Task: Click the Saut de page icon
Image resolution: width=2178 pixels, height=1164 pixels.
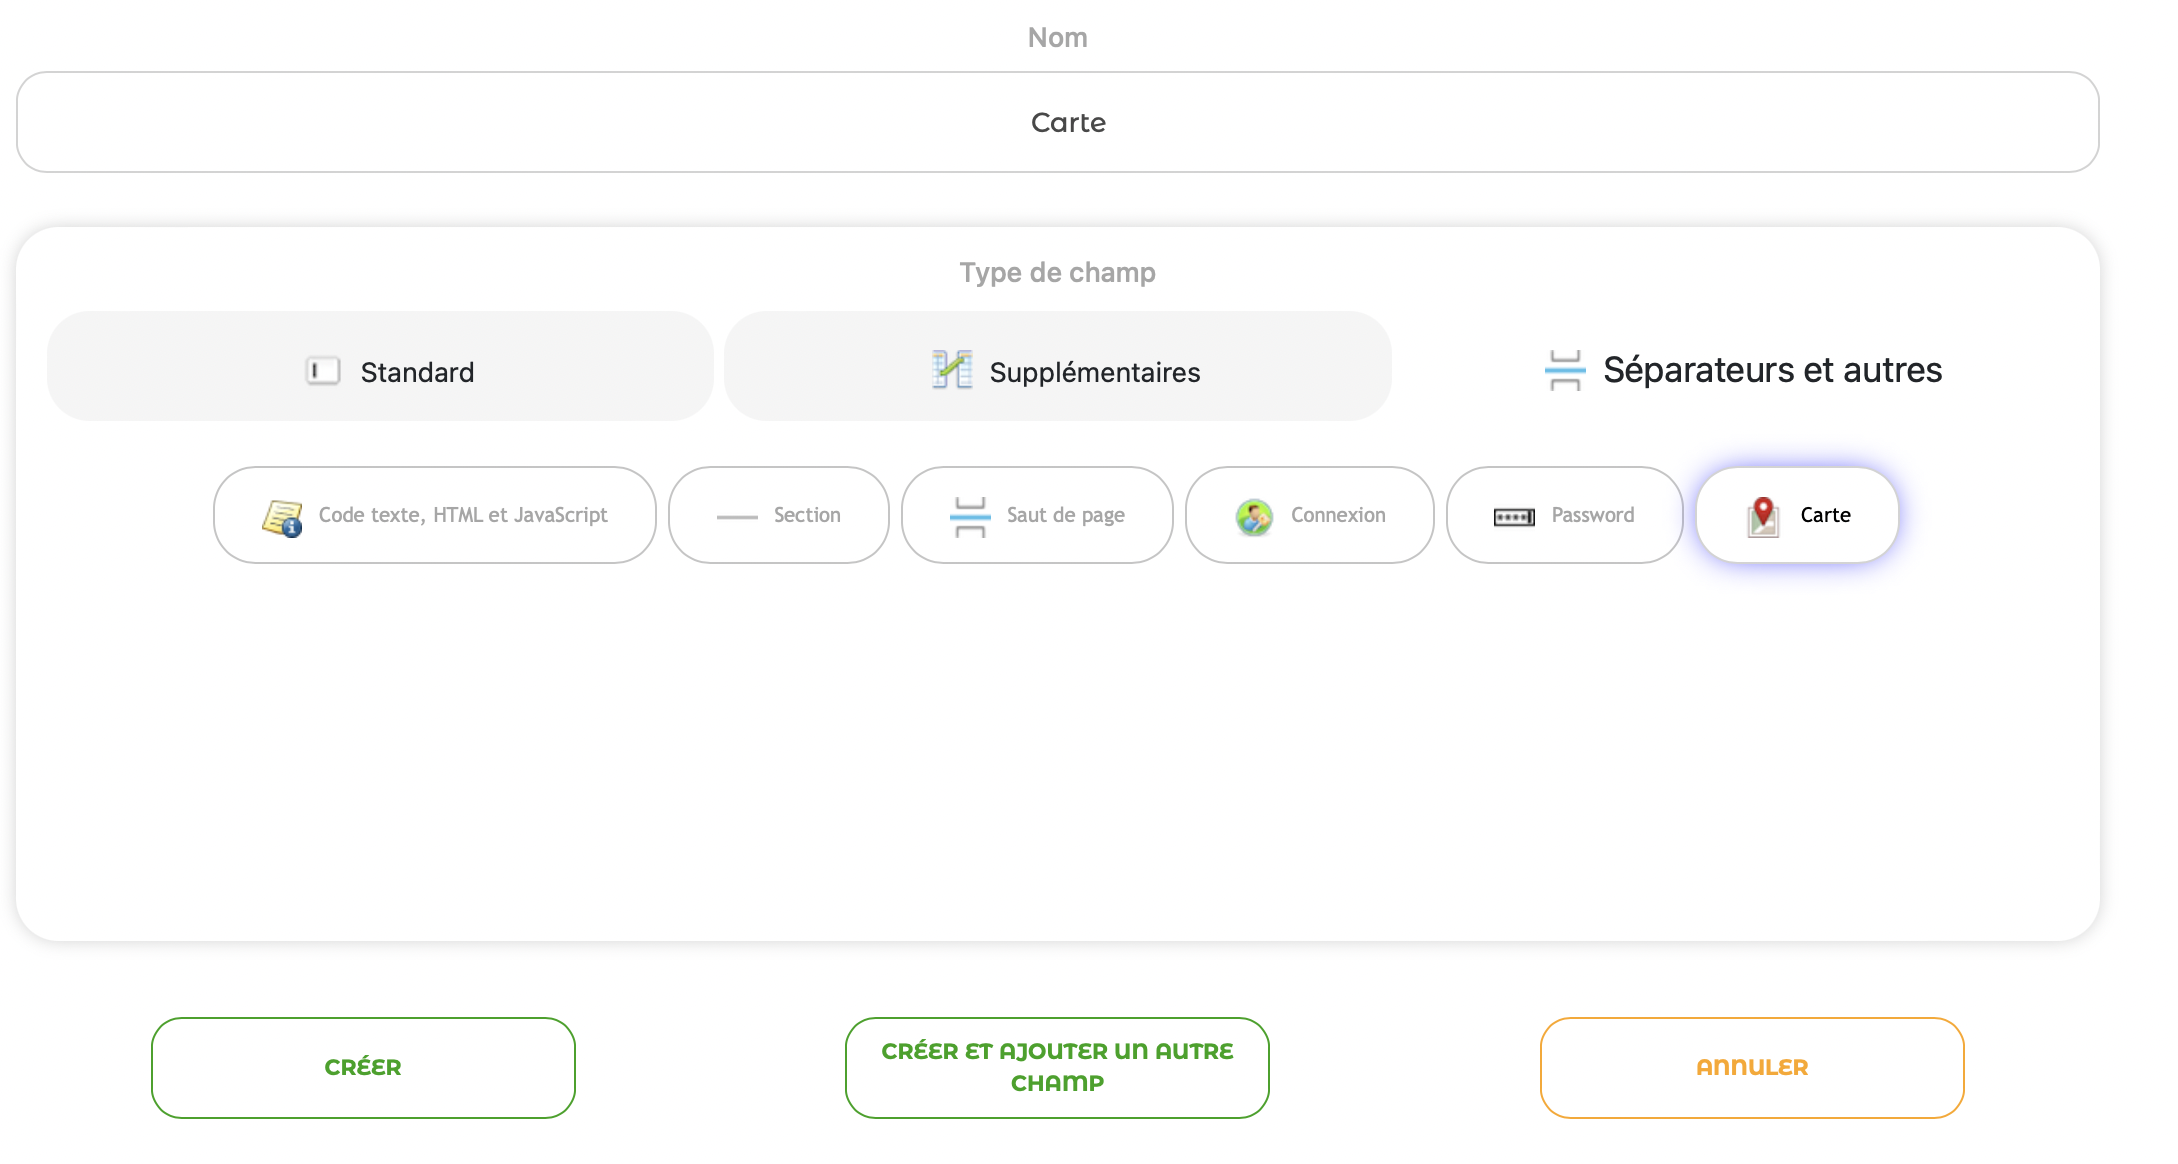Action: [x=969, y=516]
